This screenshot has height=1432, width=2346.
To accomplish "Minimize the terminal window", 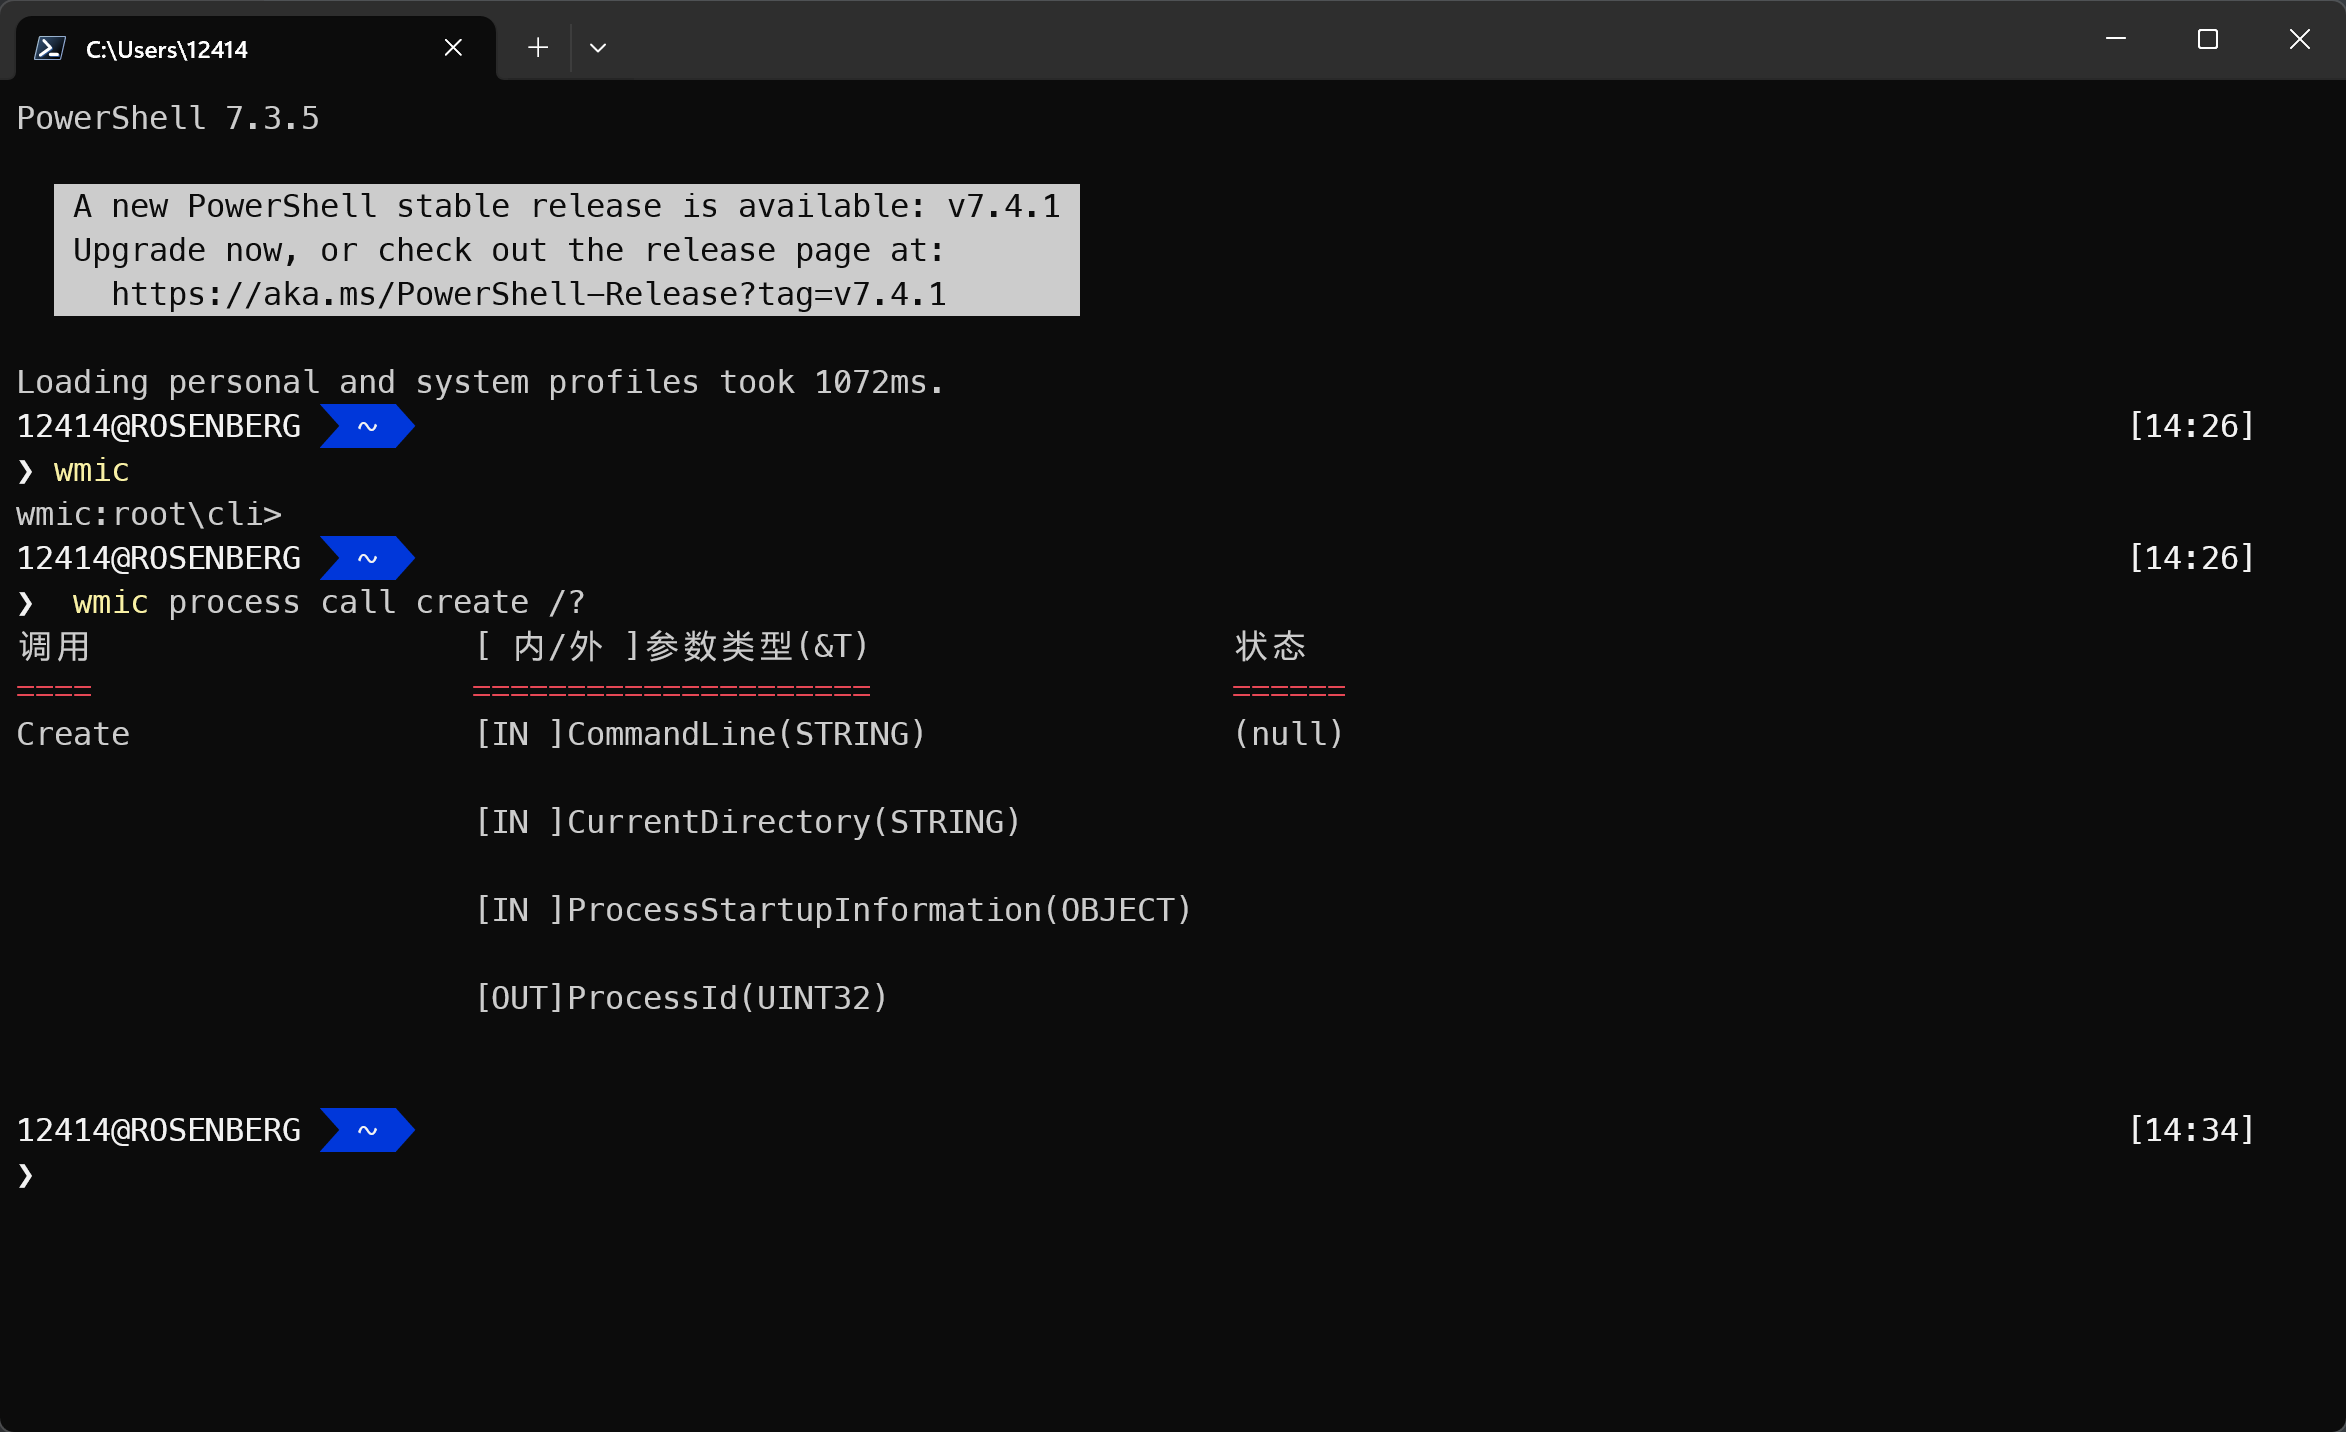I will pyautogui.click(x=2116, y=39).
